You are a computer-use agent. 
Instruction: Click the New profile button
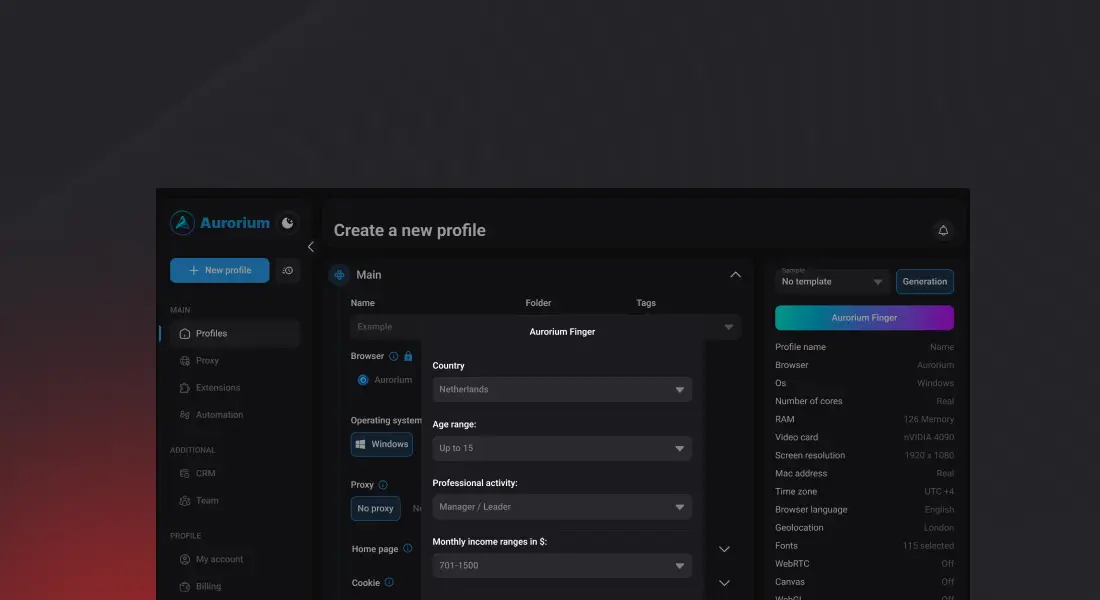click(x=219, y=271)
